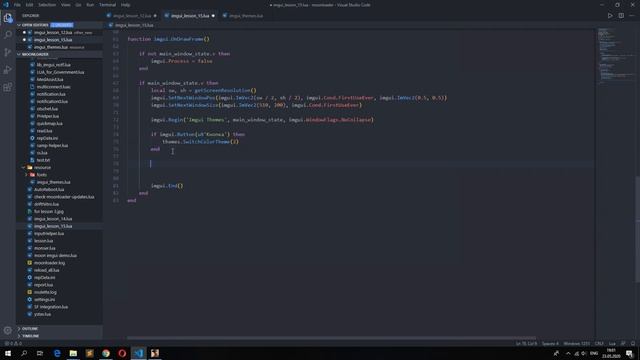Screen dimensions: 640x360
Task: Open the Selection menu
Action: pos(47,5)
